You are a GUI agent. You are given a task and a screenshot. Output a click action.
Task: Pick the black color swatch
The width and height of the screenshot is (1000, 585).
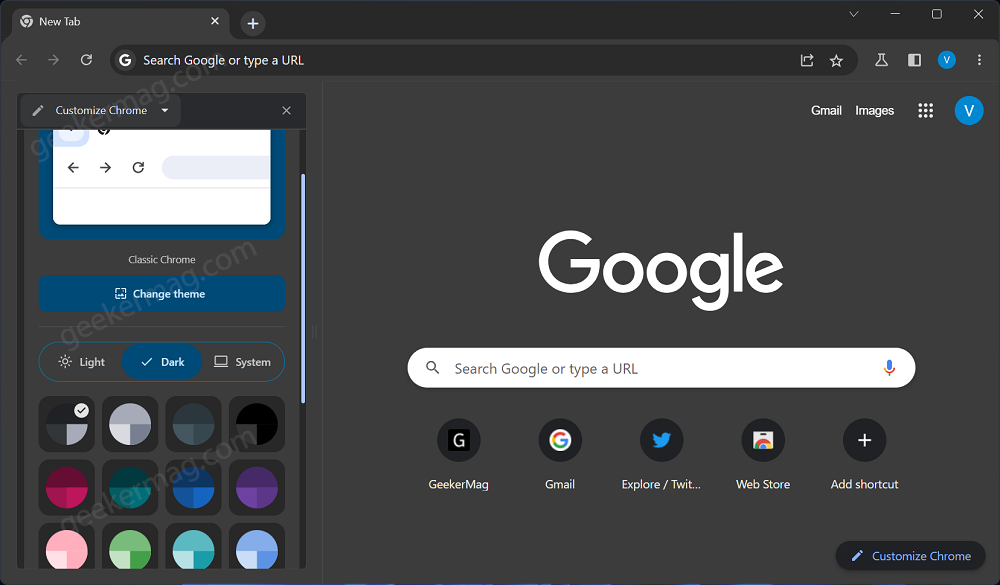257,424
